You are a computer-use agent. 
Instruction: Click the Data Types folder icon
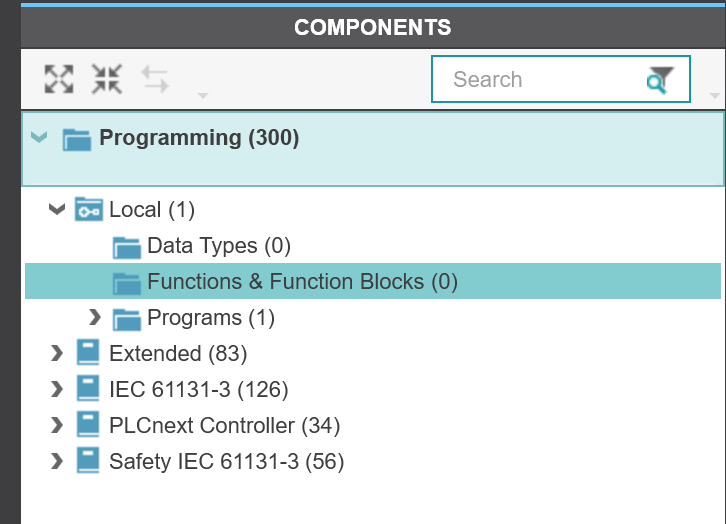pos(127,247)
